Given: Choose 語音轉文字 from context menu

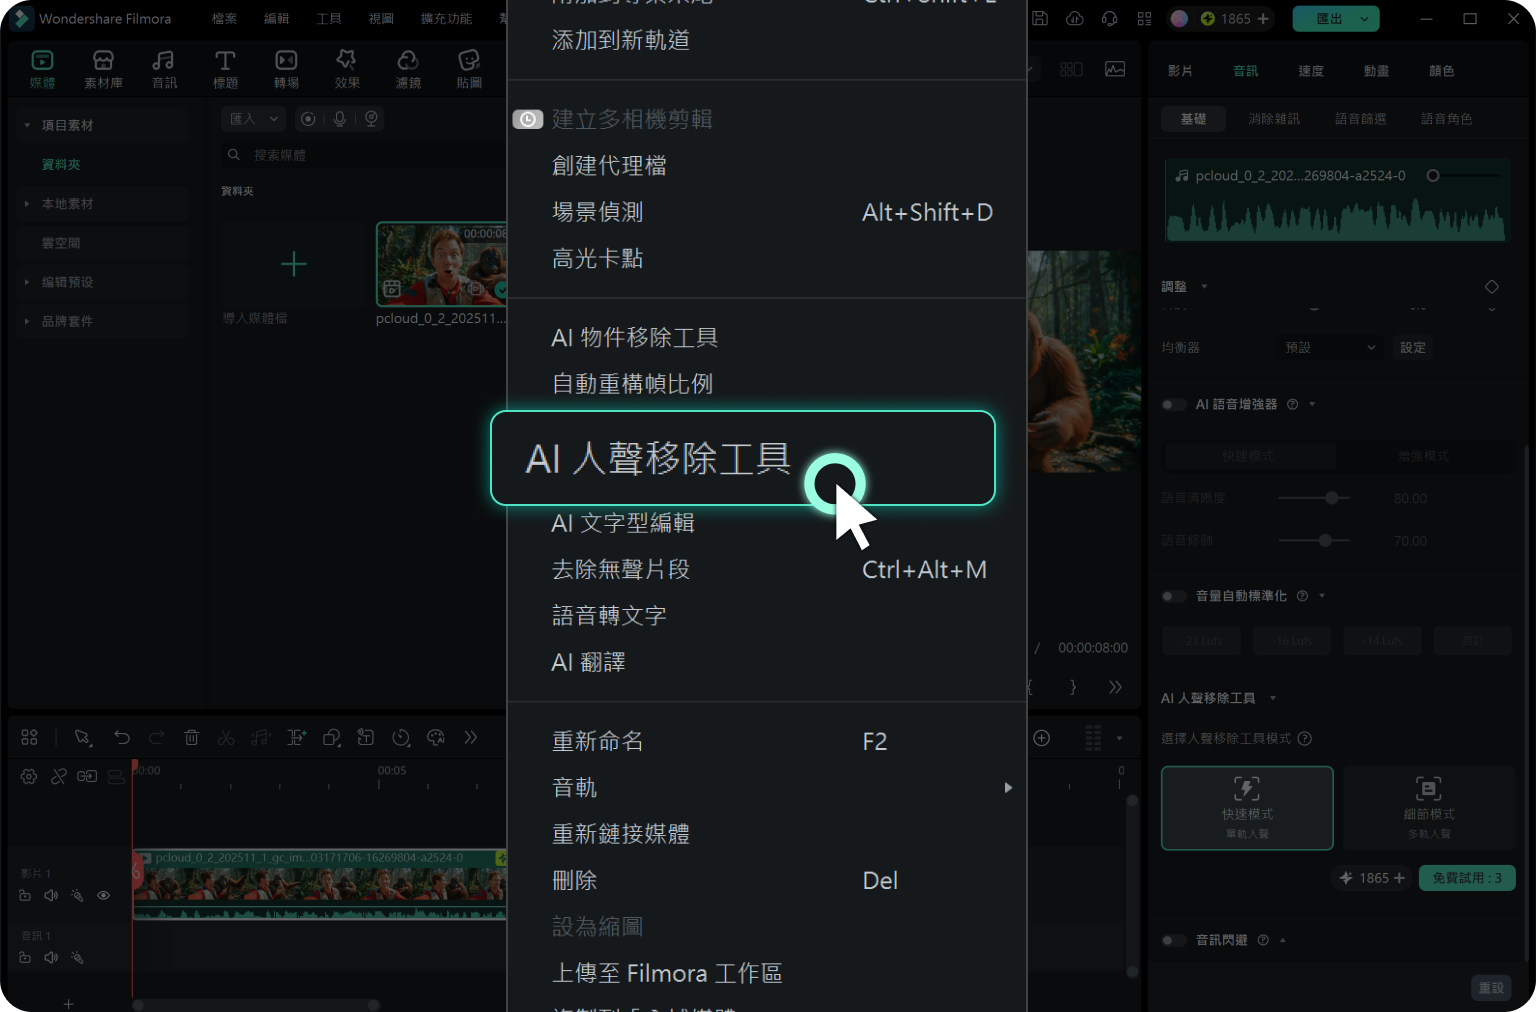Looking at the screenshot, I should tap(766, 615).
